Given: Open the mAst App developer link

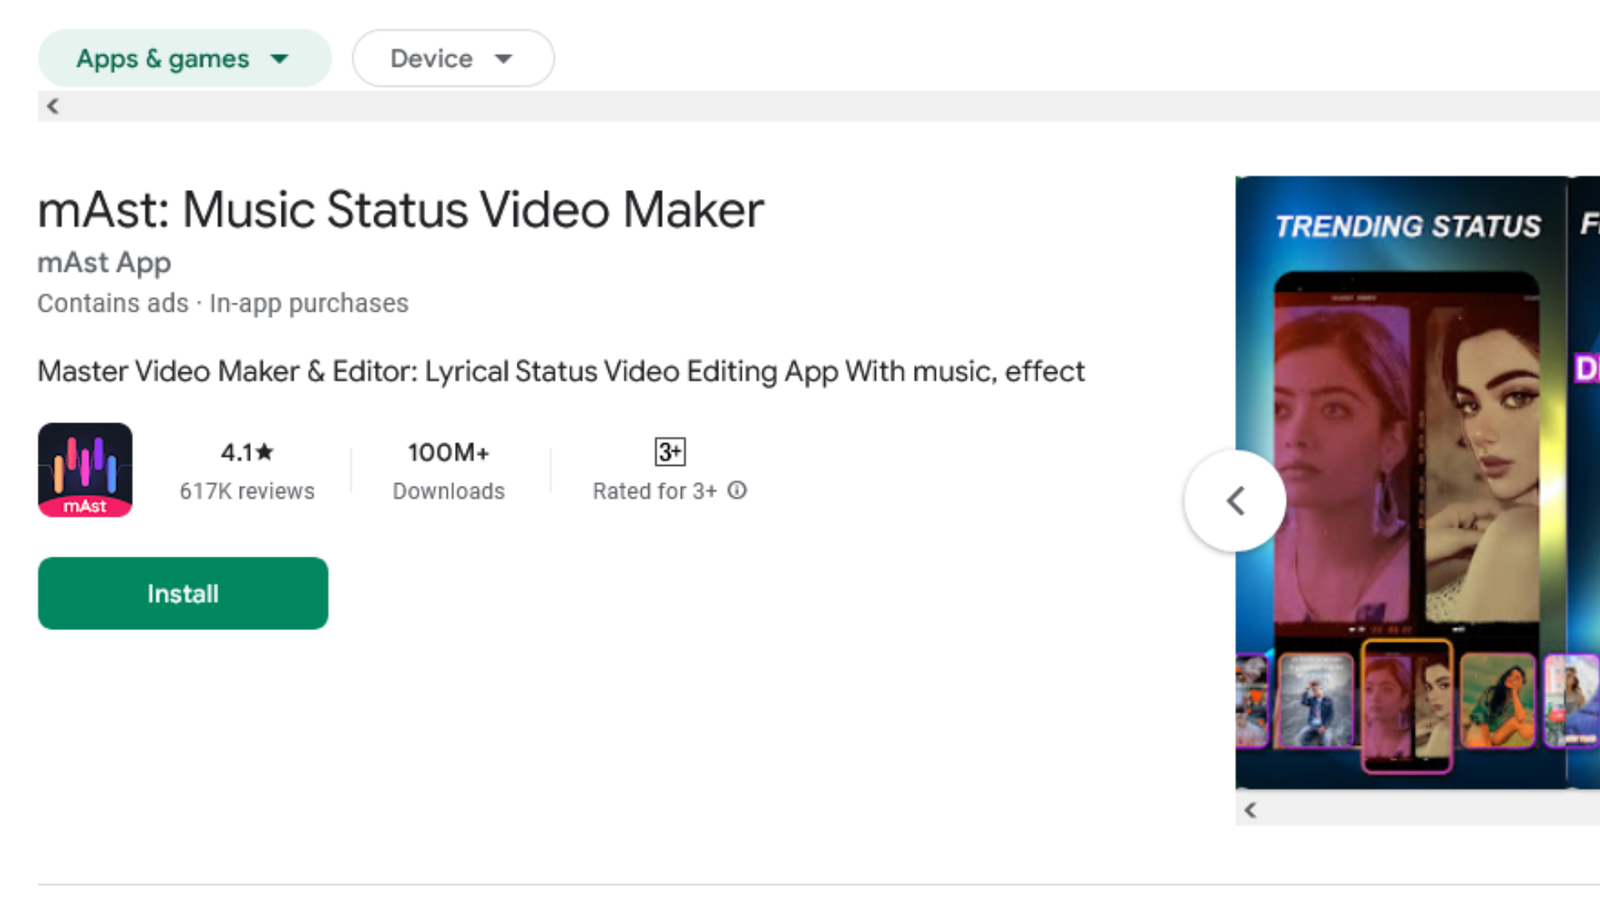Looking at the screenshot, I should pyautogui.click(x=104, y=262).
